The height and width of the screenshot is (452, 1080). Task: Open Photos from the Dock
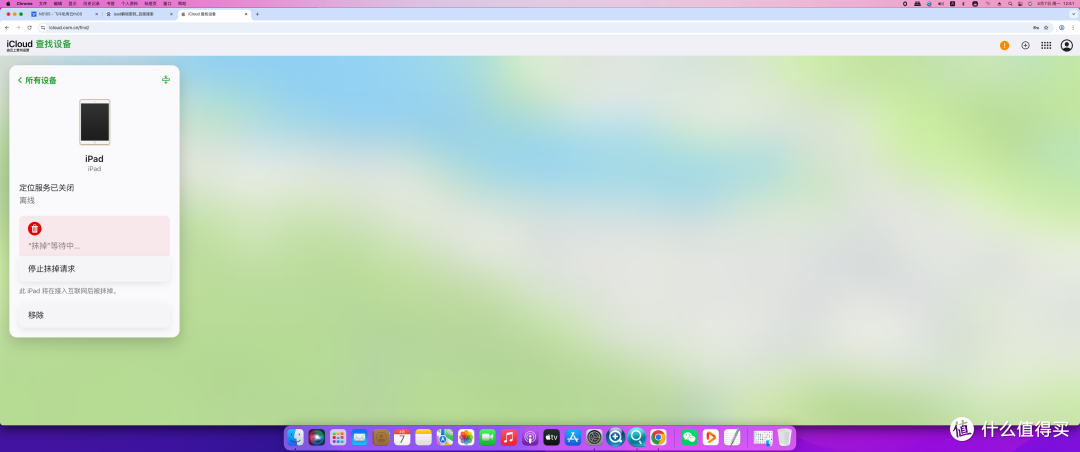[x=466, y=437]
